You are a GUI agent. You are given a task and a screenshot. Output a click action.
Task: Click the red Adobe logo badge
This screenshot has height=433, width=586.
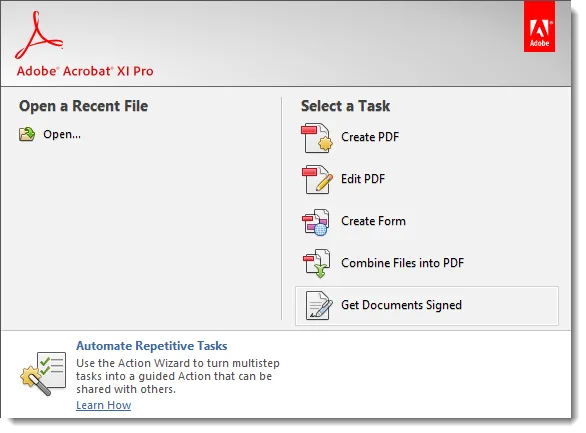[539, 27]
